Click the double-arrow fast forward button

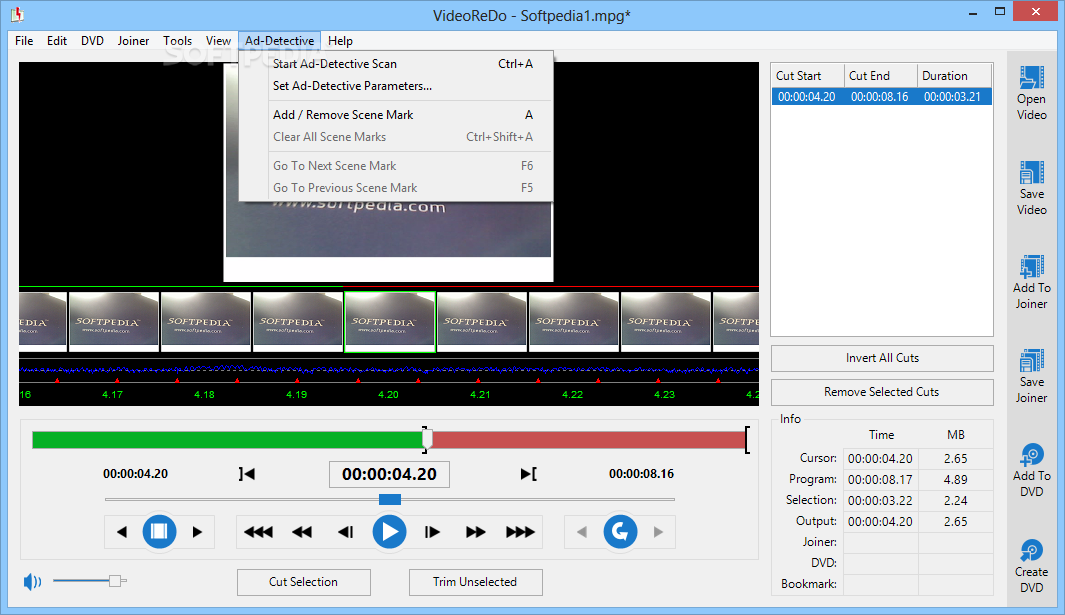tap(475, 532)
